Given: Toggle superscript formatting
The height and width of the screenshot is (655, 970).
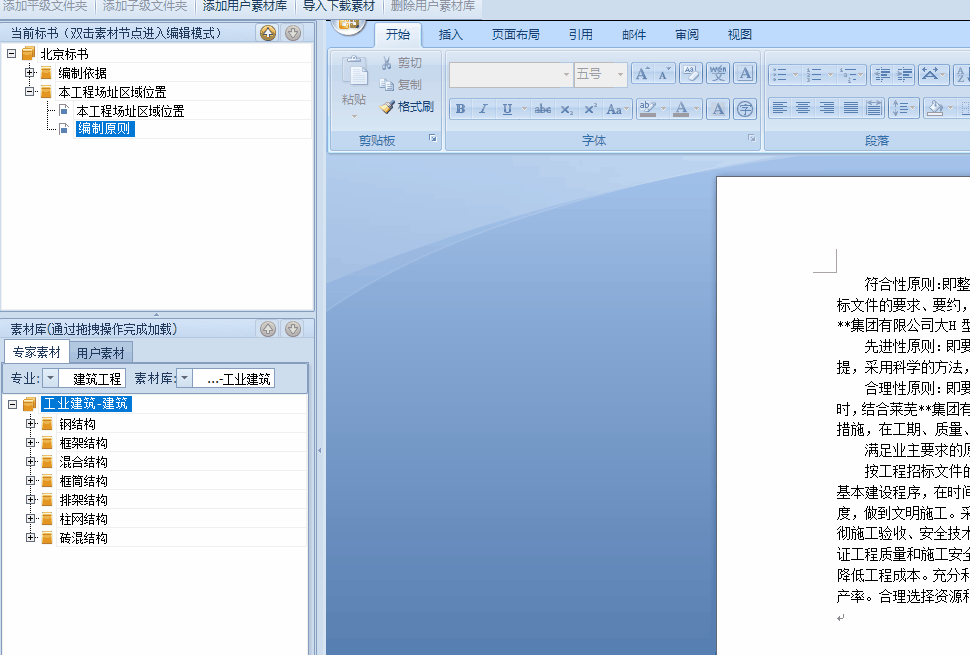Looking at the screenshot, I should (x=590, y=109).
